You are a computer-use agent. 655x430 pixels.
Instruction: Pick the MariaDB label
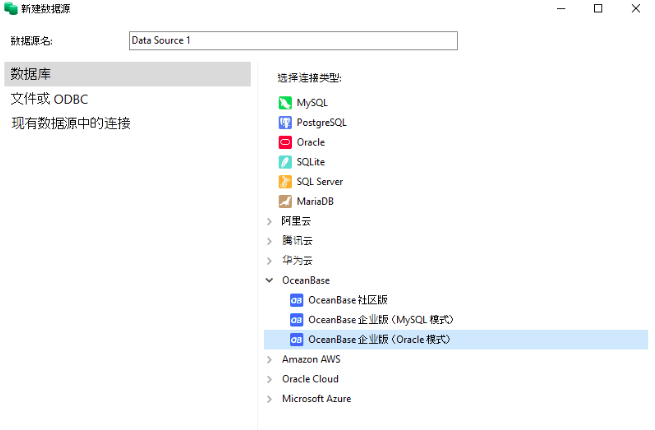[315, 201]
